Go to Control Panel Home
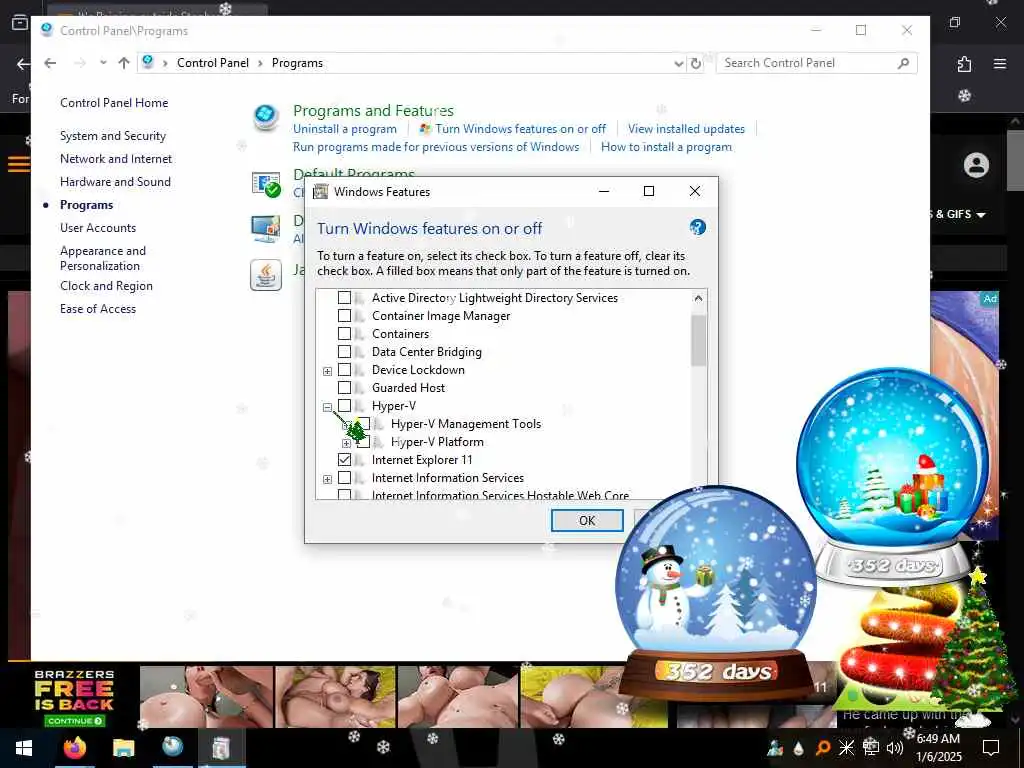Viewport: 1024px width, 768px height. [114, 103]
